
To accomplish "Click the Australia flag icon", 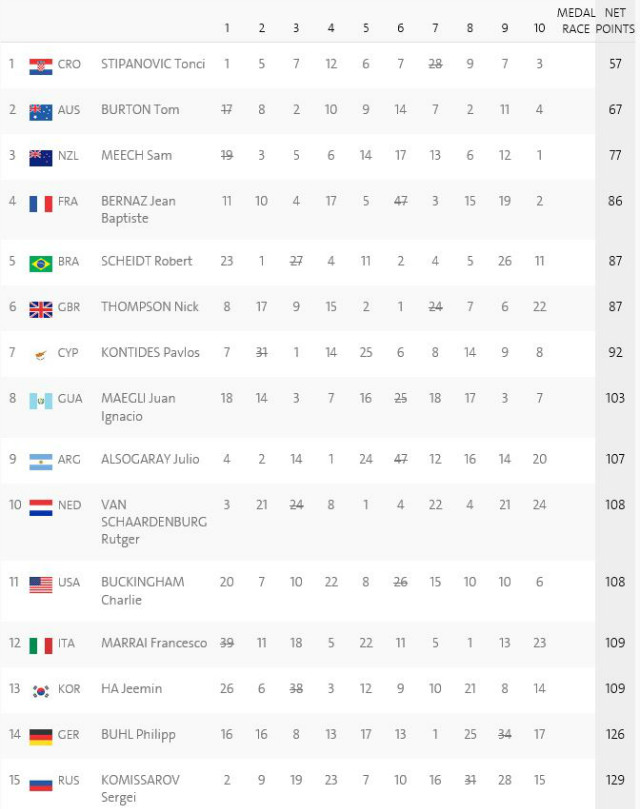I will coord(41,112).
